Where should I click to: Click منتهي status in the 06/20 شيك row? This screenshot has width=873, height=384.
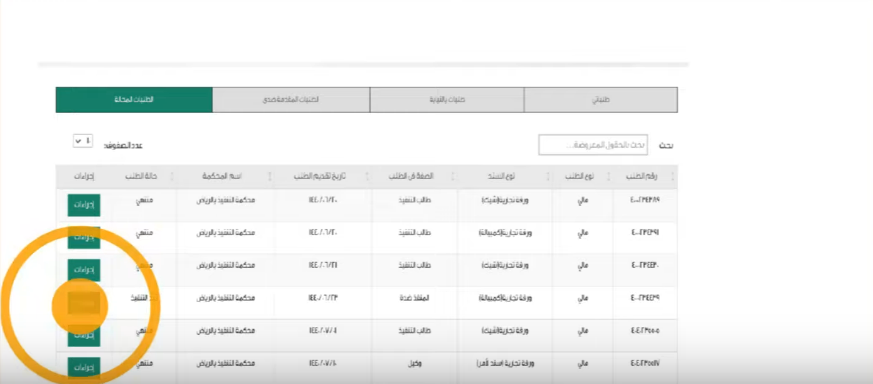tap(144, 200)
